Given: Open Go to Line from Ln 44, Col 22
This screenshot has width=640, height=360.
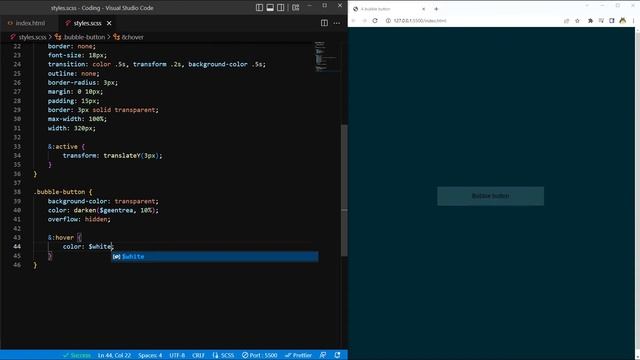Looking at the screenshot, I should pyautogui.click(x=114, y=355).
